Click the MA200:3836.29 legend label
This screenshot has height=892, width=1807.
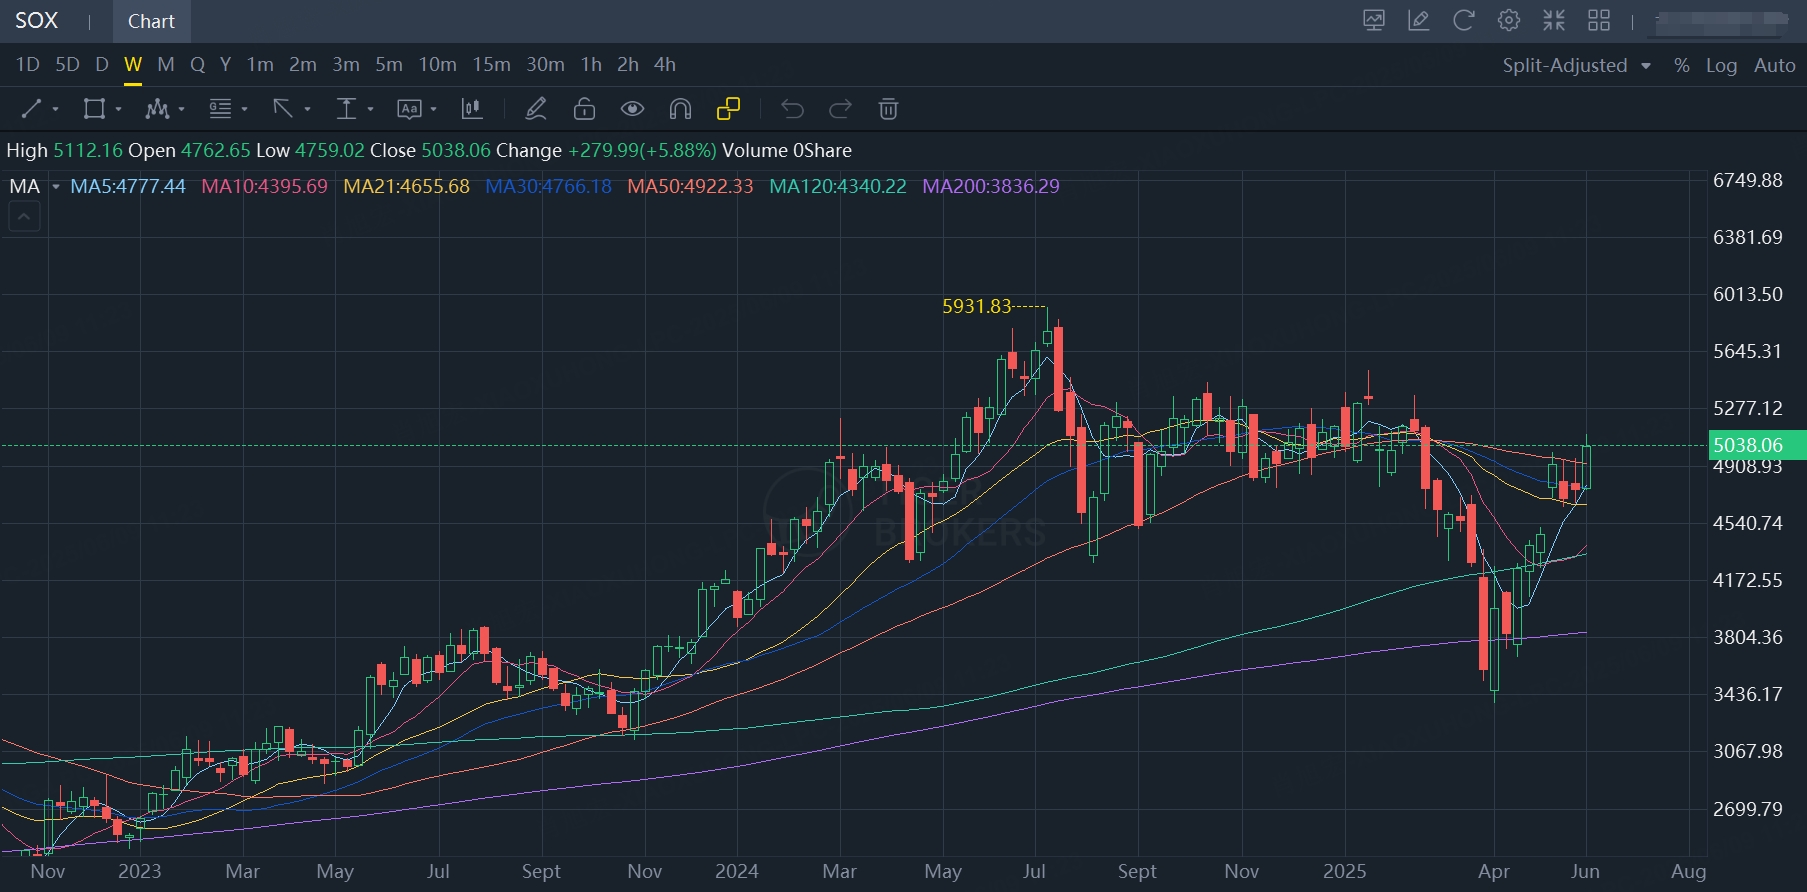[991, 187]
